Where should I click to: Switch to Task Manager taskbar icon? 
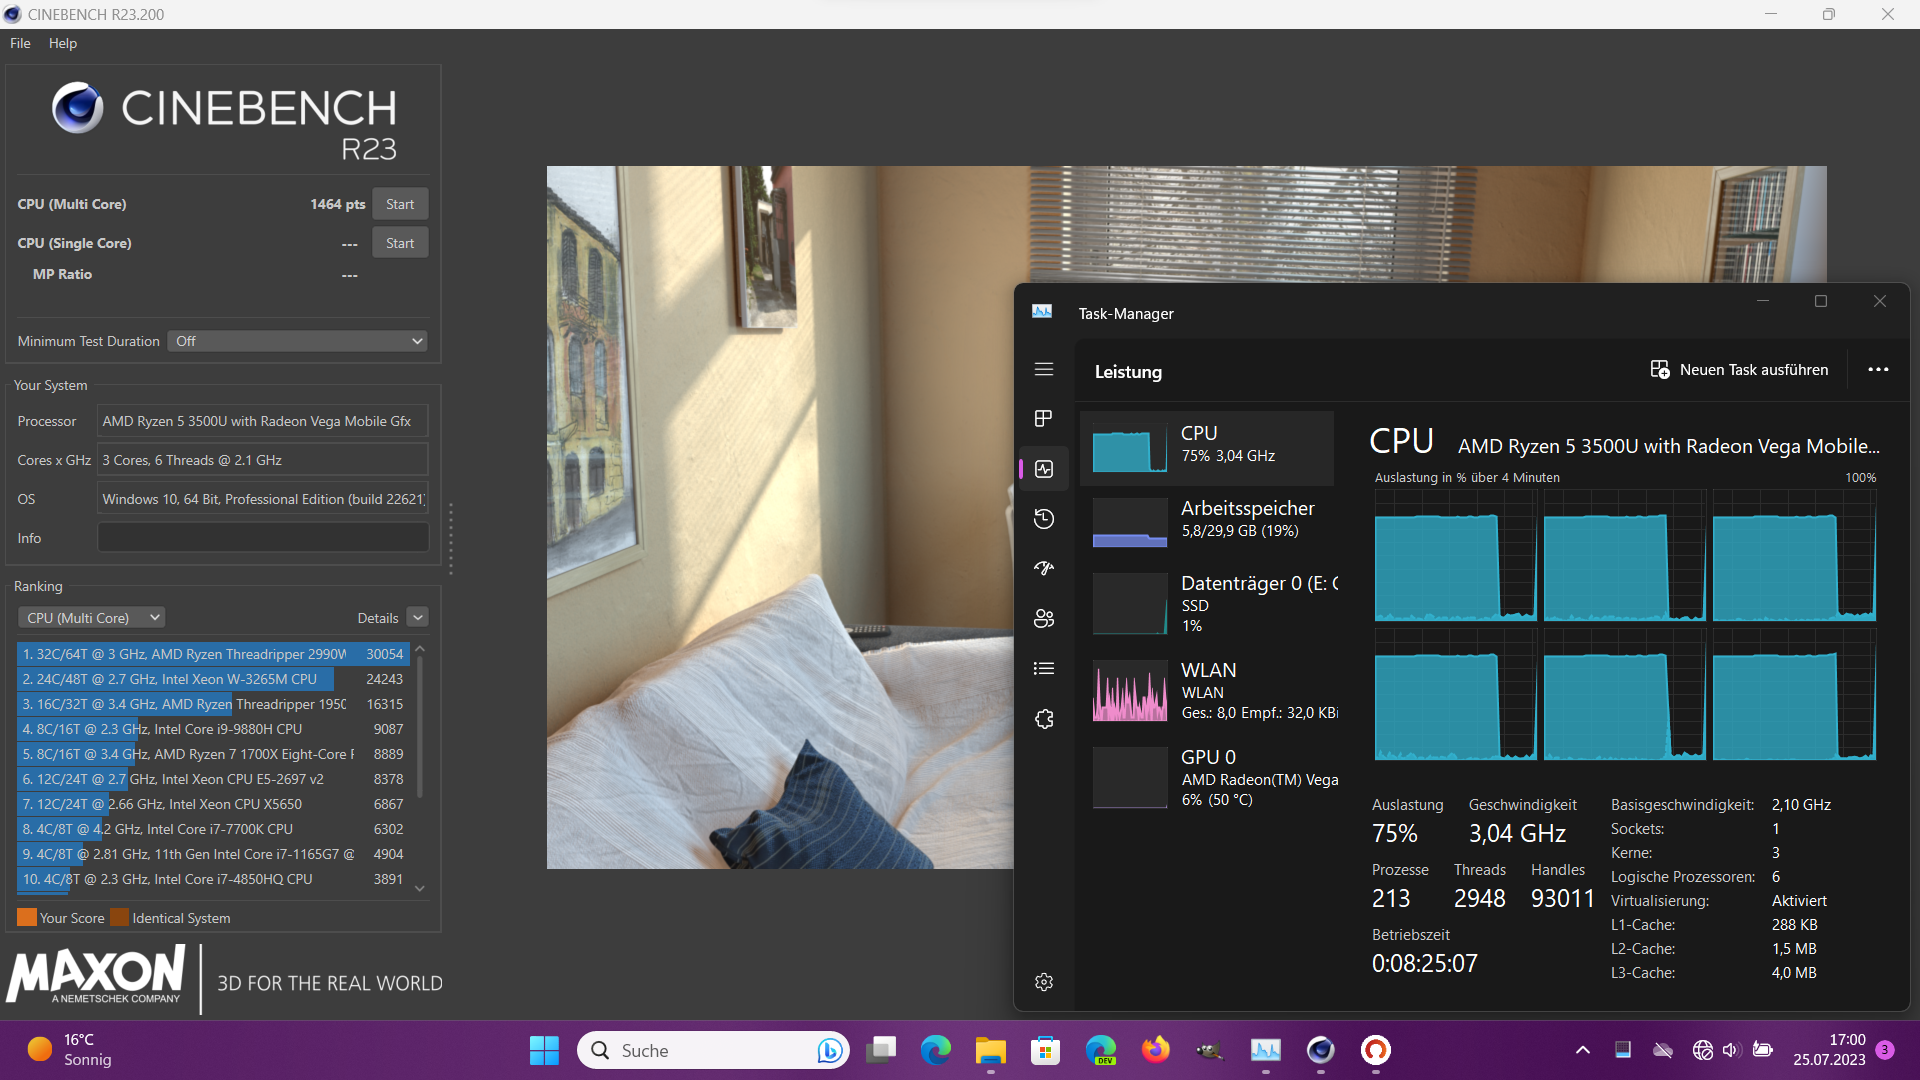point(1266,1050)
